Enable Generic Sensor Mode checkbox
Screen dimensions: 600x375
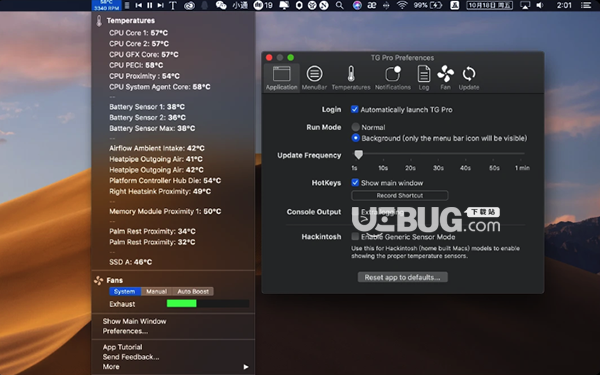coord(355,236)
